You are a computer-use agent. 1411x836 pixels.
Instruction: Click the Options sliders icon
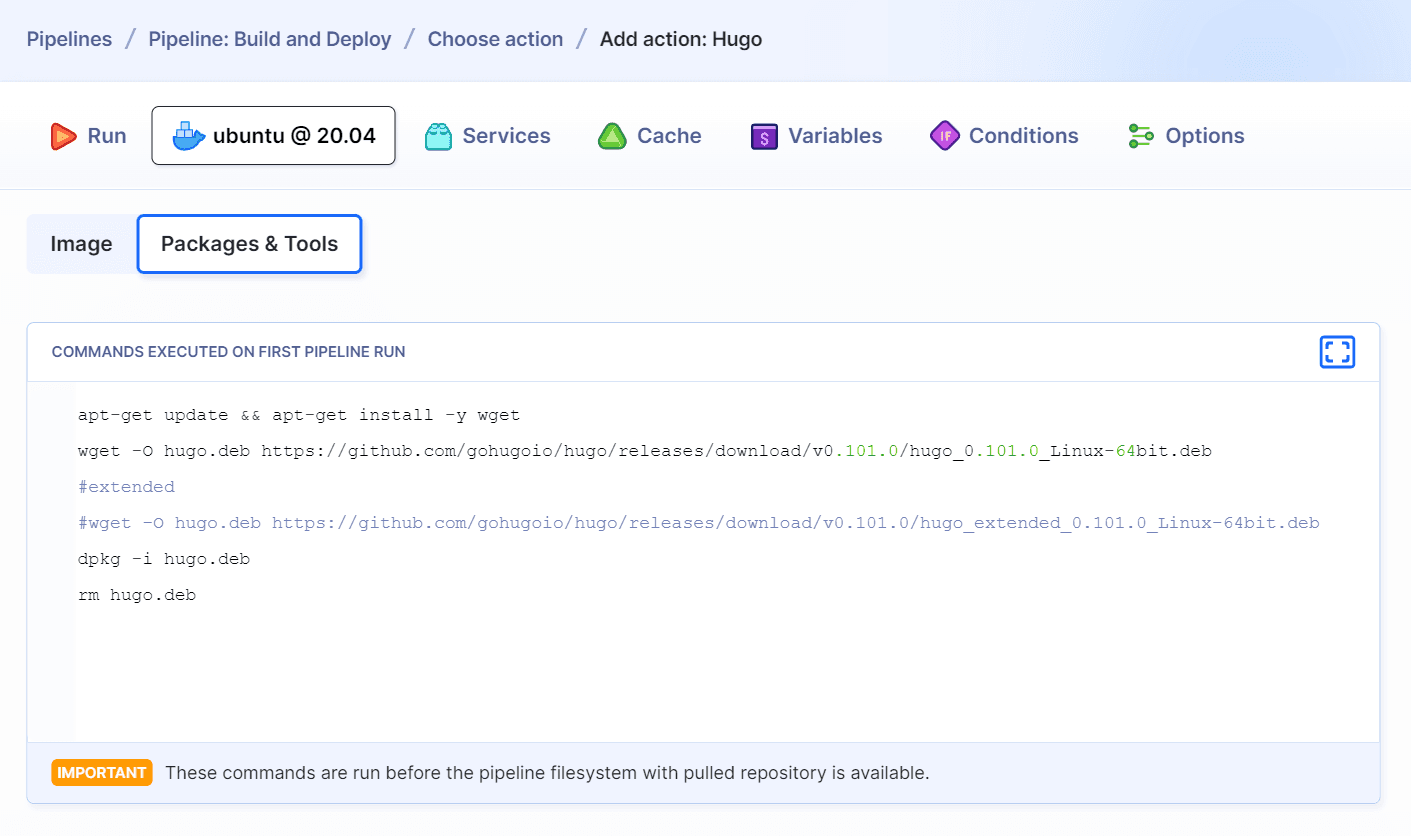coord(1139,135)
